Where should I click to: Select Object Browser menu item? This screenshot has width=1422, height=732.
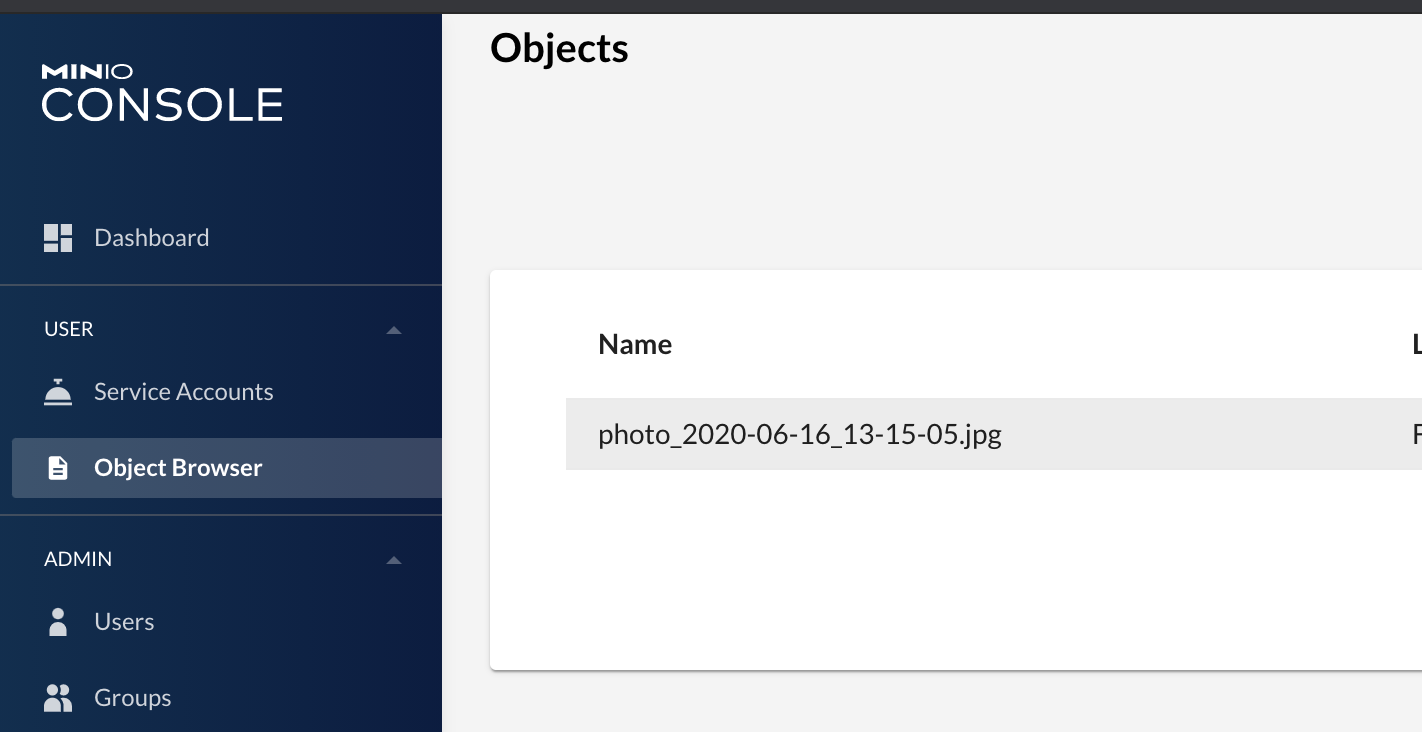pyautogui.click(x=227, y=468)
